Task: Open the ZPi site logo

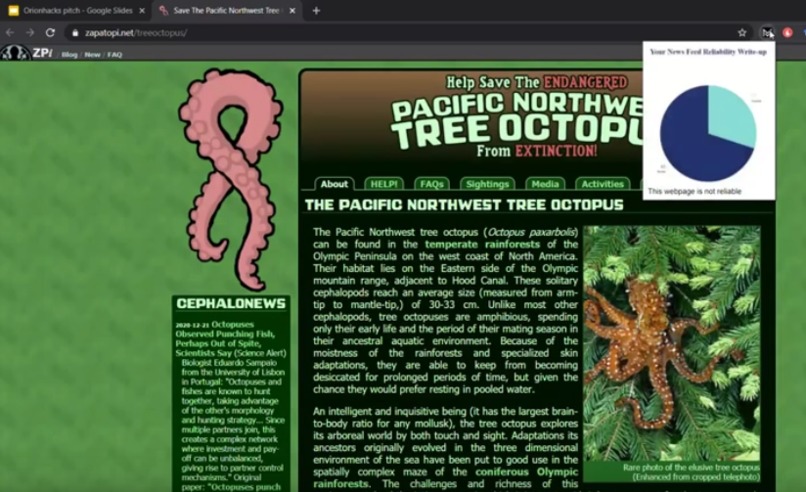Action: point(27,53)
